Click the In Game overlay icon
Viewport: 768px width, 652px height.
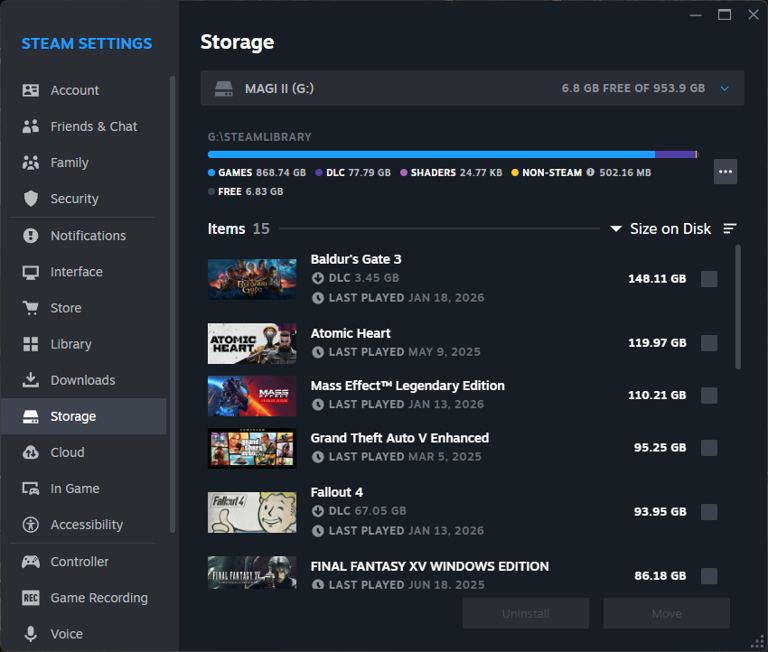[x=30, y=488]
